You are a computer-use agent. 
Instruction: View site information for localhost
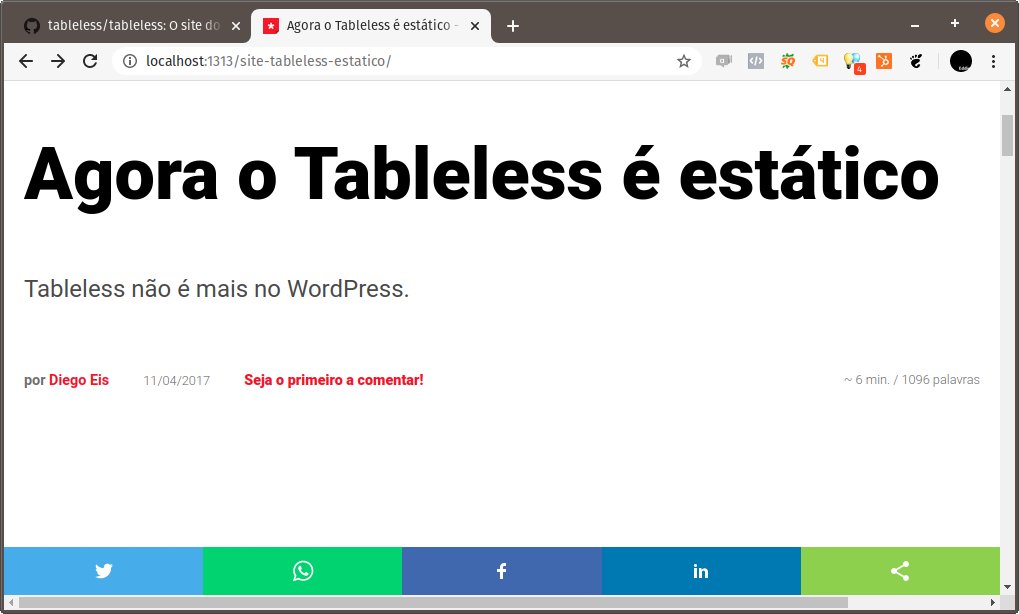pos(130,61)
